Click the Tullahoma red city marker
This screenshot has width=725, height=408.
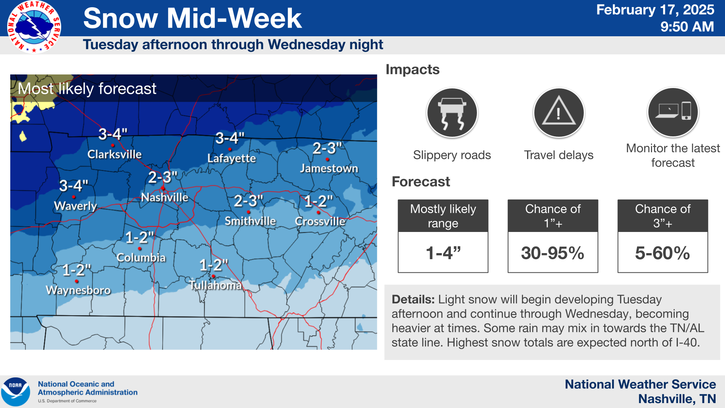tap(213, 277)
